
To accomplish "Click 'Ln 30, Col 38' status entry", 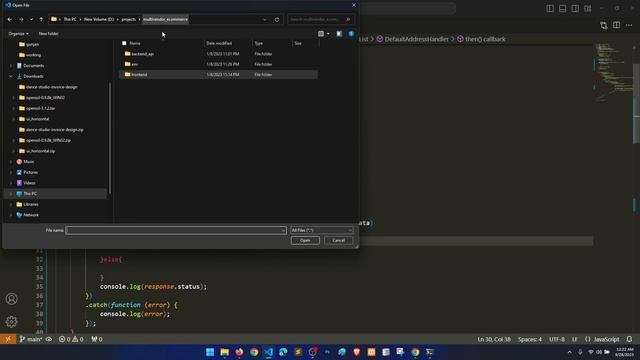I will coord(494,339).
